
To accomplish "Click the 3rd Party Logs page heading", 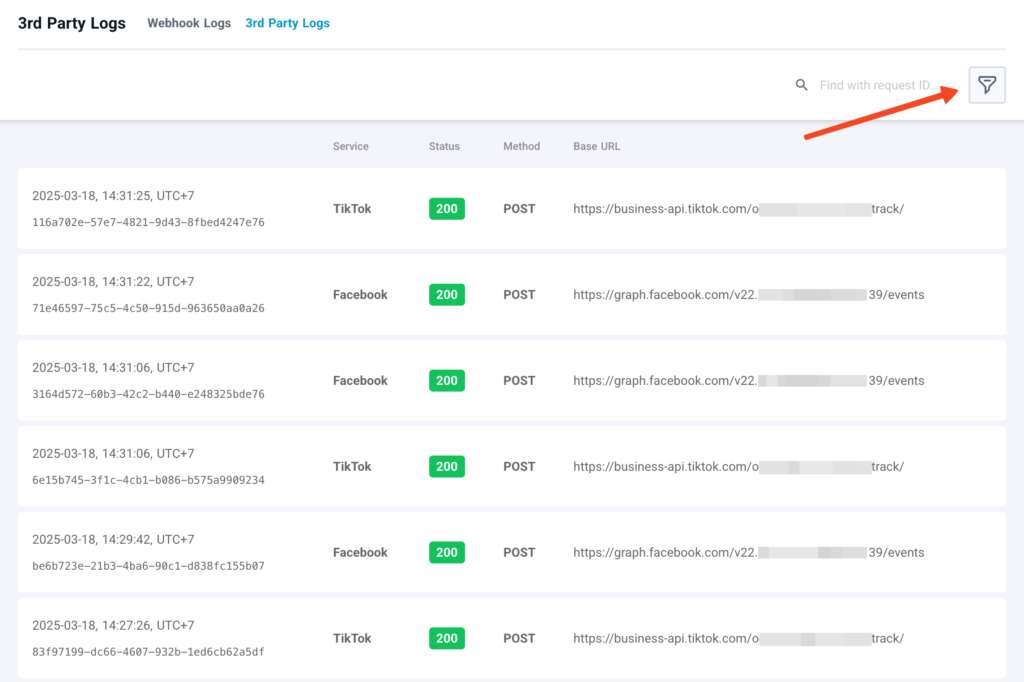I will (x=72, y=23).
